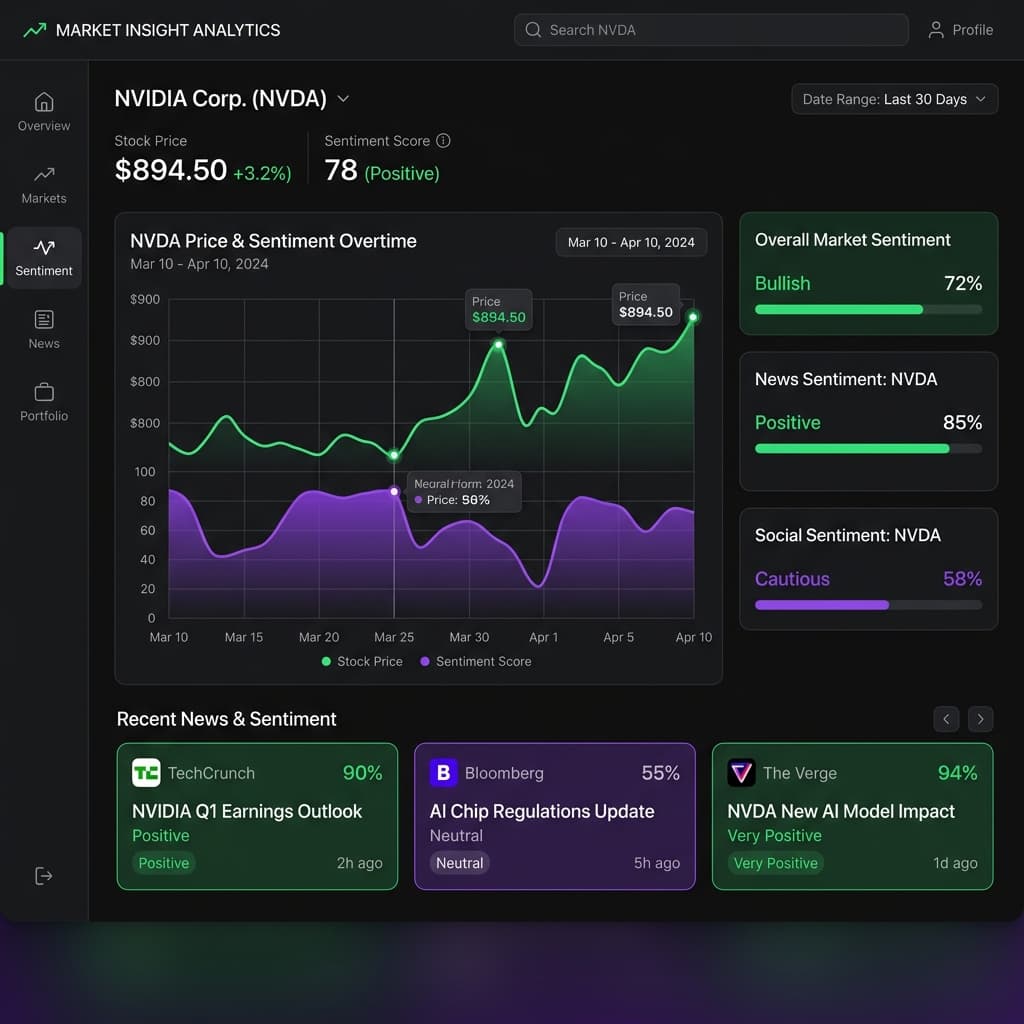Click the Recent News & Sentiment heading
Screen dimensions: 1024x1024
pos(227,719)
